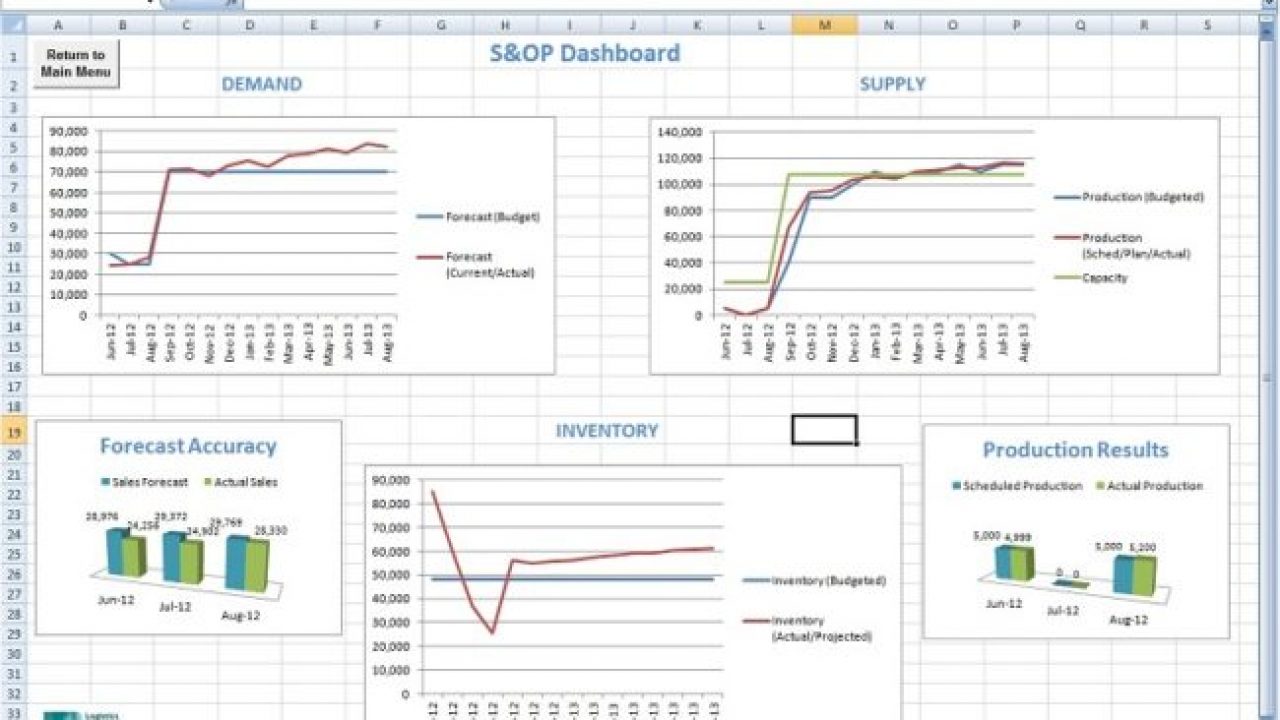Screen dimensions: 1280x720
Task: Click the 90,000 axis value in Demand chart
Action: (x=69, y=131)
